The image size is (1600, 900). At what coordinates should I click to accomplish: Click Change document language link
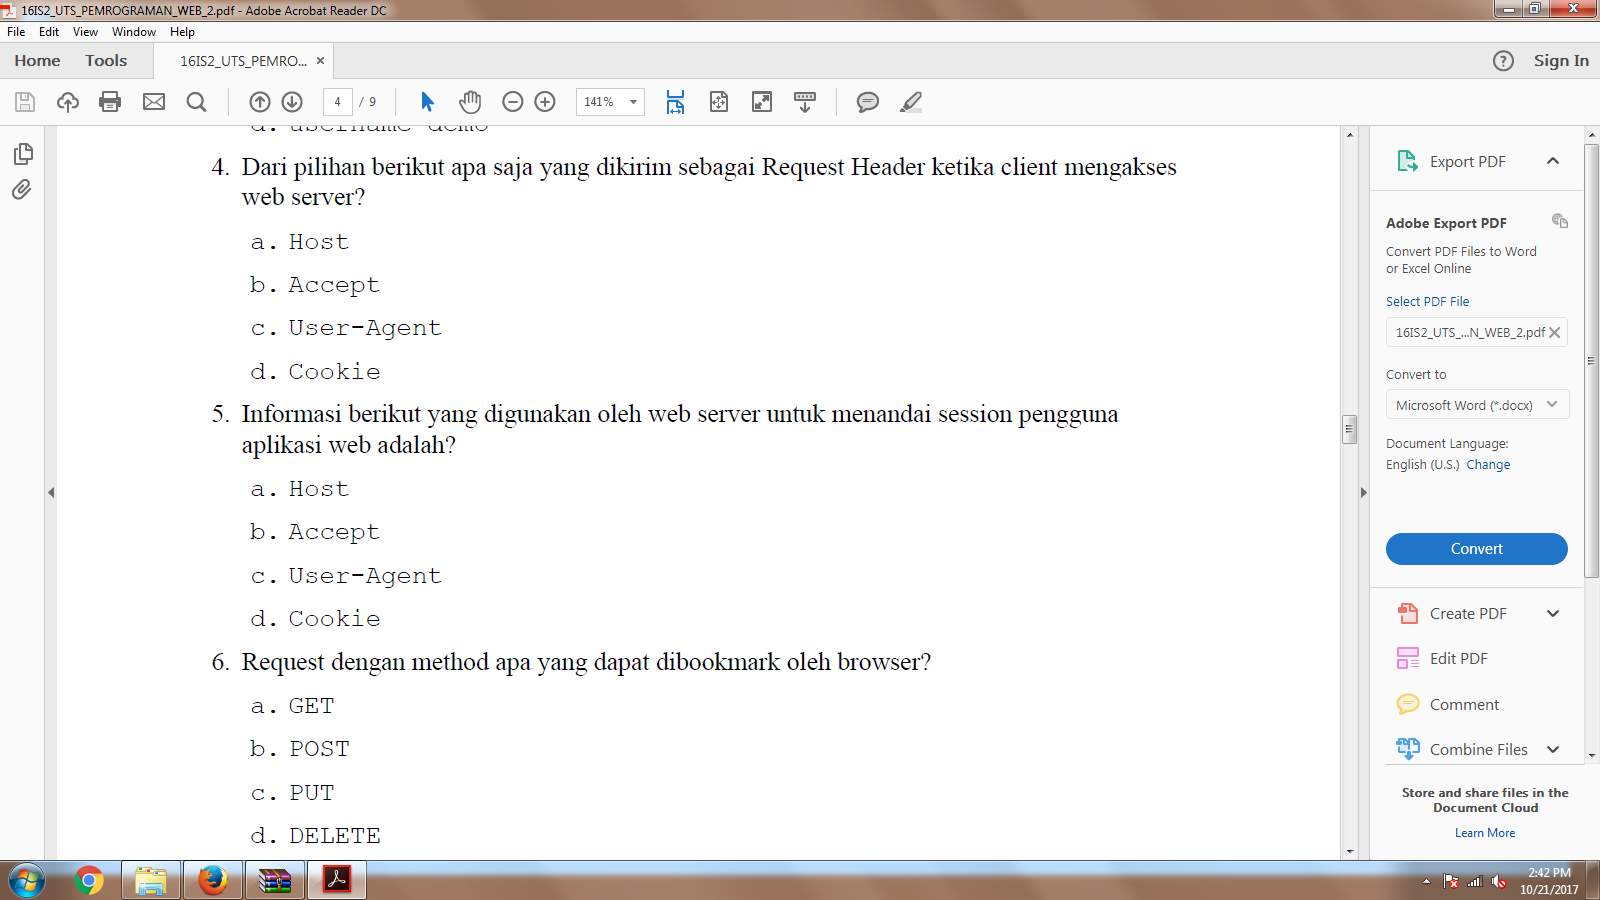coord(1488,465)
